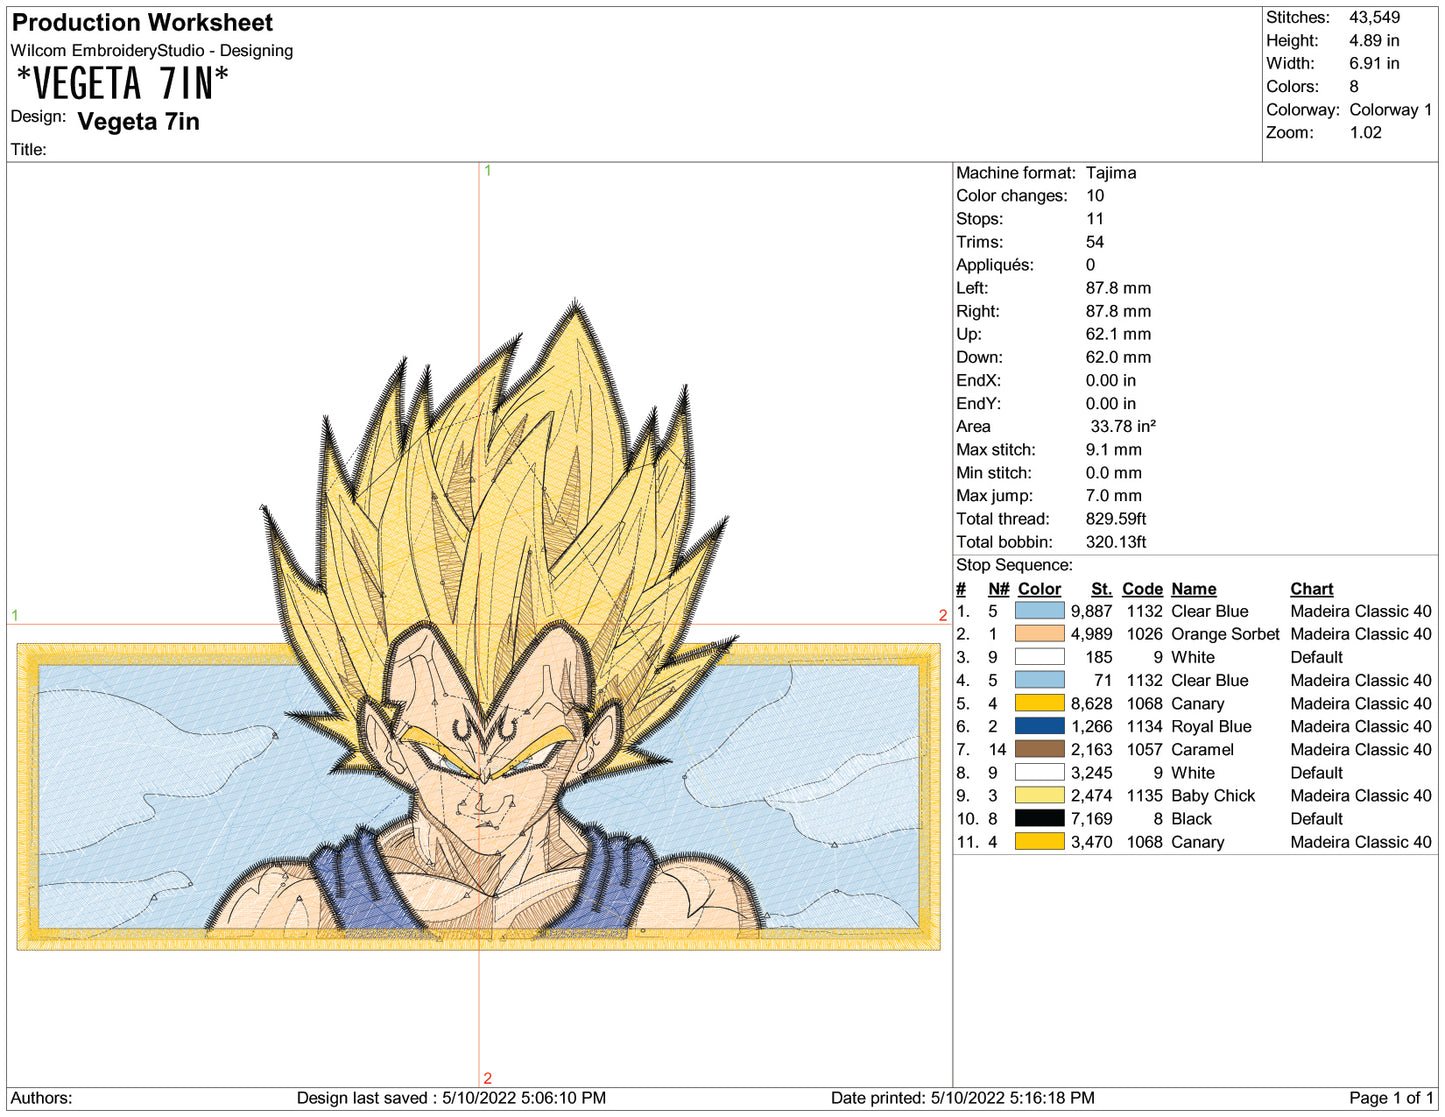This screenshot has height=1117, width=1445.
Task: Click the Min stitch value '0.0 mm'
Action: (x=1113, y=473)
